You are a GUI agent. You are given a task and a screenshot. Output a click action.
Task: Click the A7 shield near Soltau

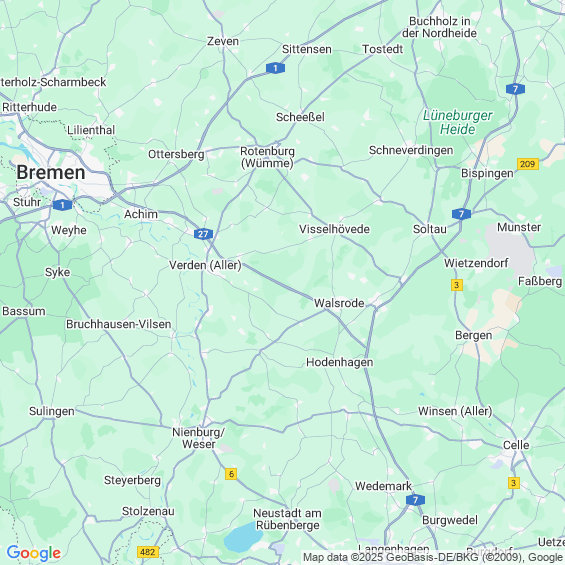coord(461,214)
